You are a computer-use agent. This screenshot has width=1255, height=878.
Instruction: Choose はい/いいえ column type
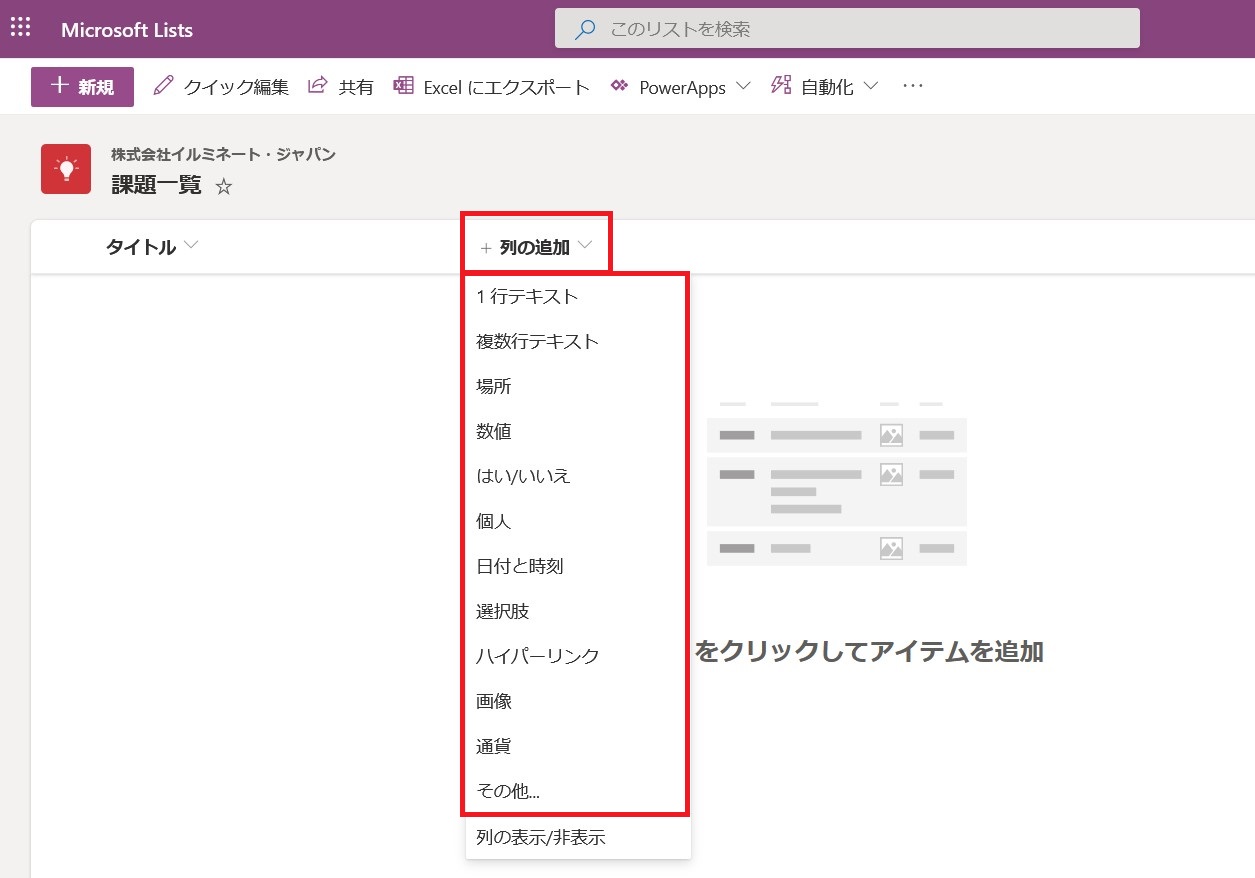click(523, 476)
